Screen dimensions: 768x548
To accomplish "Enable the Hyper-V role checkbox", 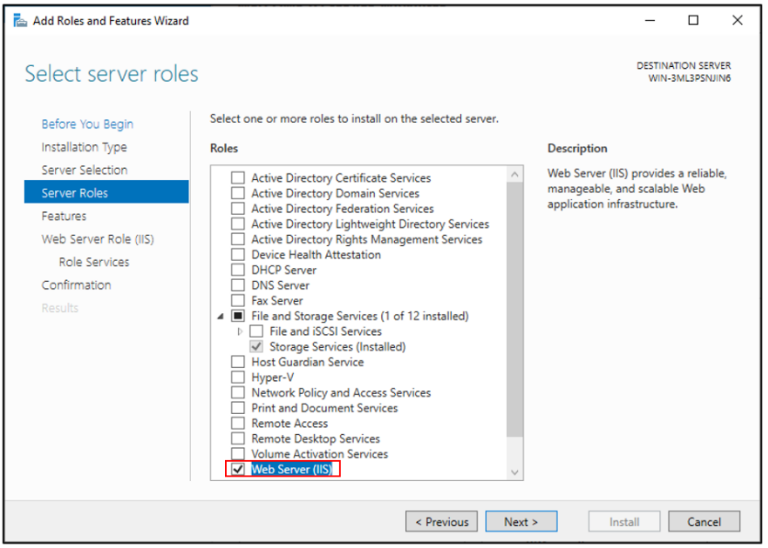I will pos(238,377).
